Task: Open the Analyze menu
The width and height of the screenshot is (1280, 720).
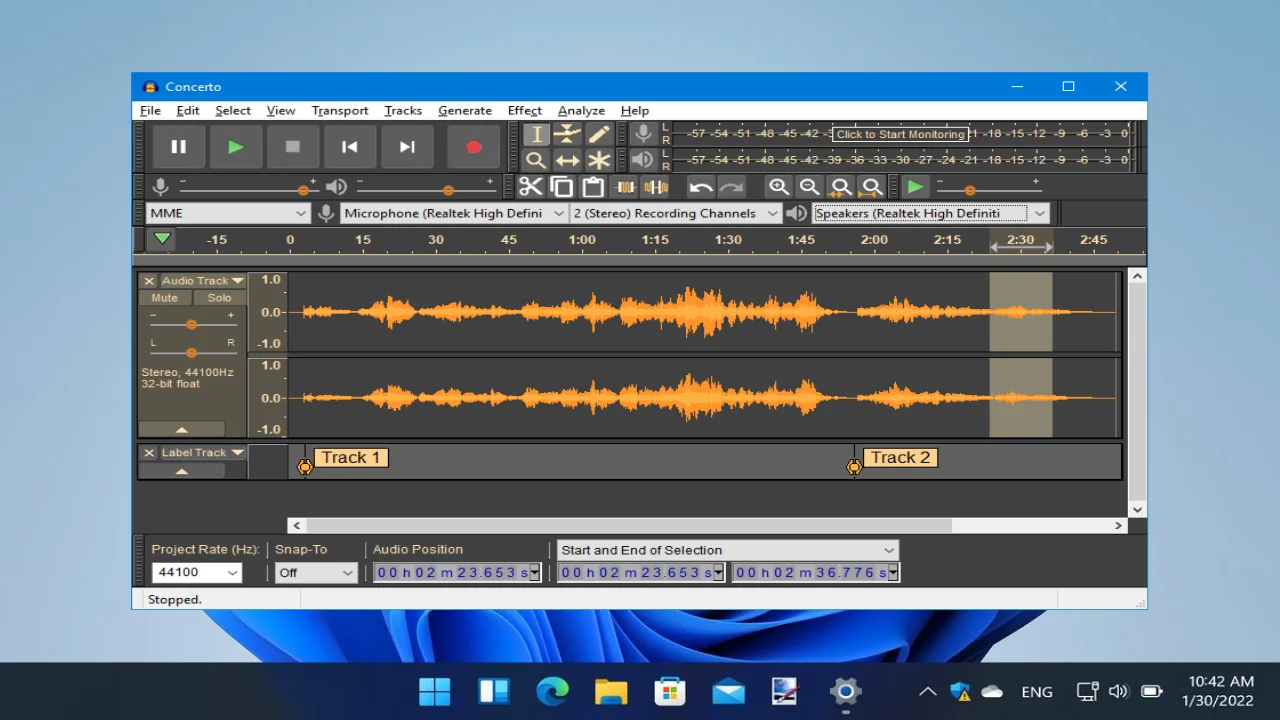Action: [x=581, y=111]
